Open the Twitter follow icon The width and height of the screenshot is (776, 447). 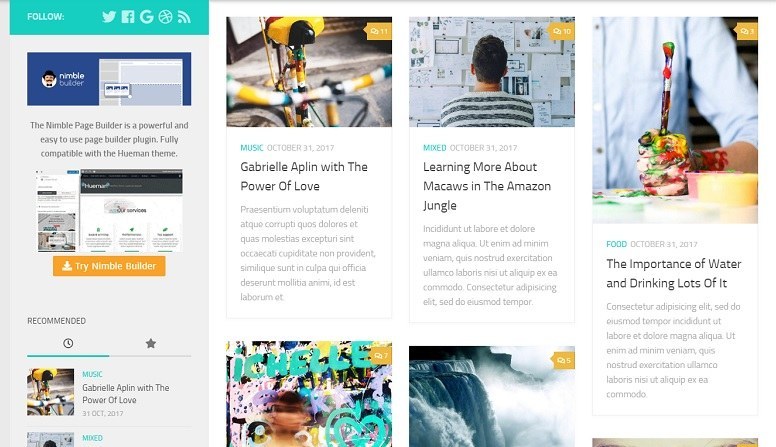(109, 17)
